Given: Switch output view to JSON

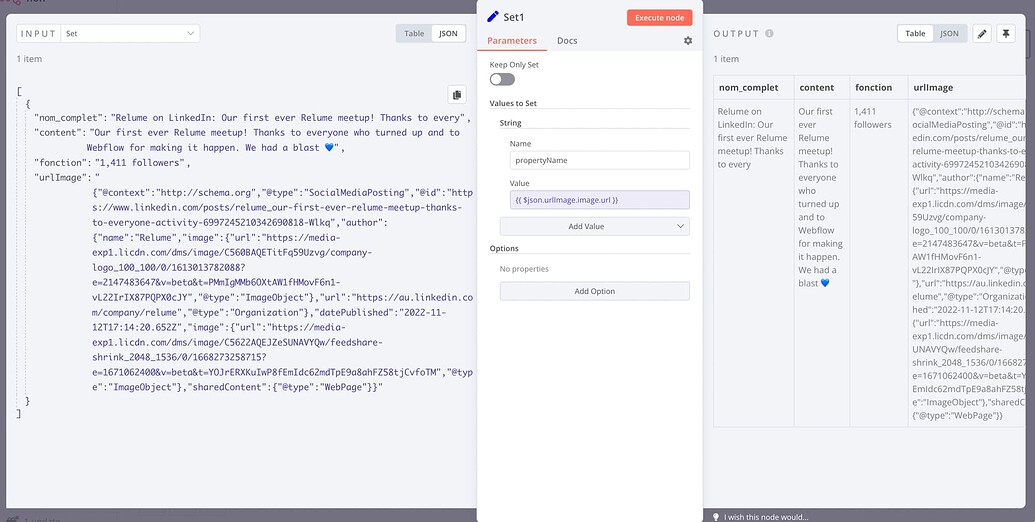Looking at the screenshot, I should (x=949, y=34).
